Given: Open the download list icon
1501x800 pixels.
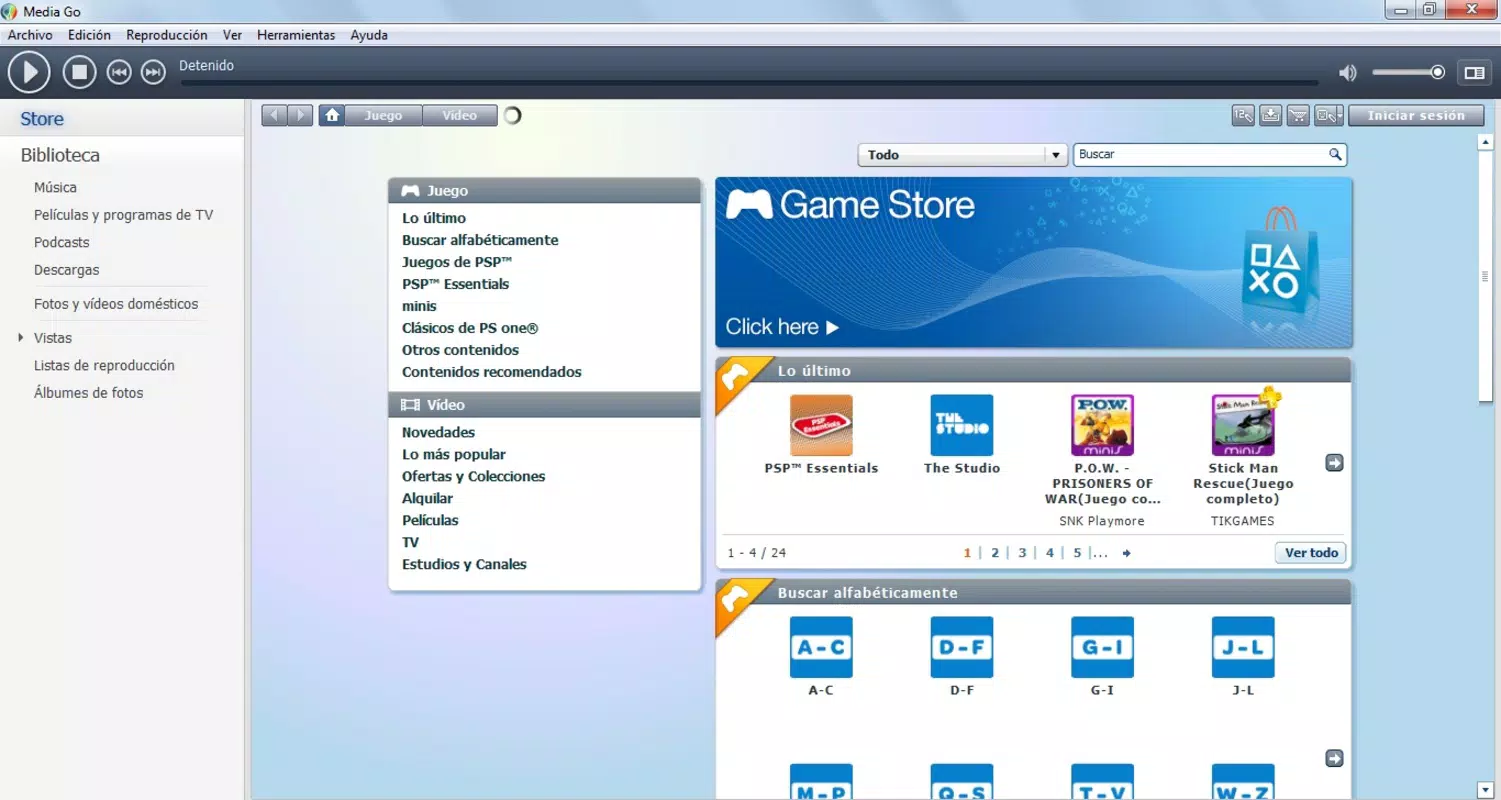Looking at the screenshot, I should (1270, 115).
